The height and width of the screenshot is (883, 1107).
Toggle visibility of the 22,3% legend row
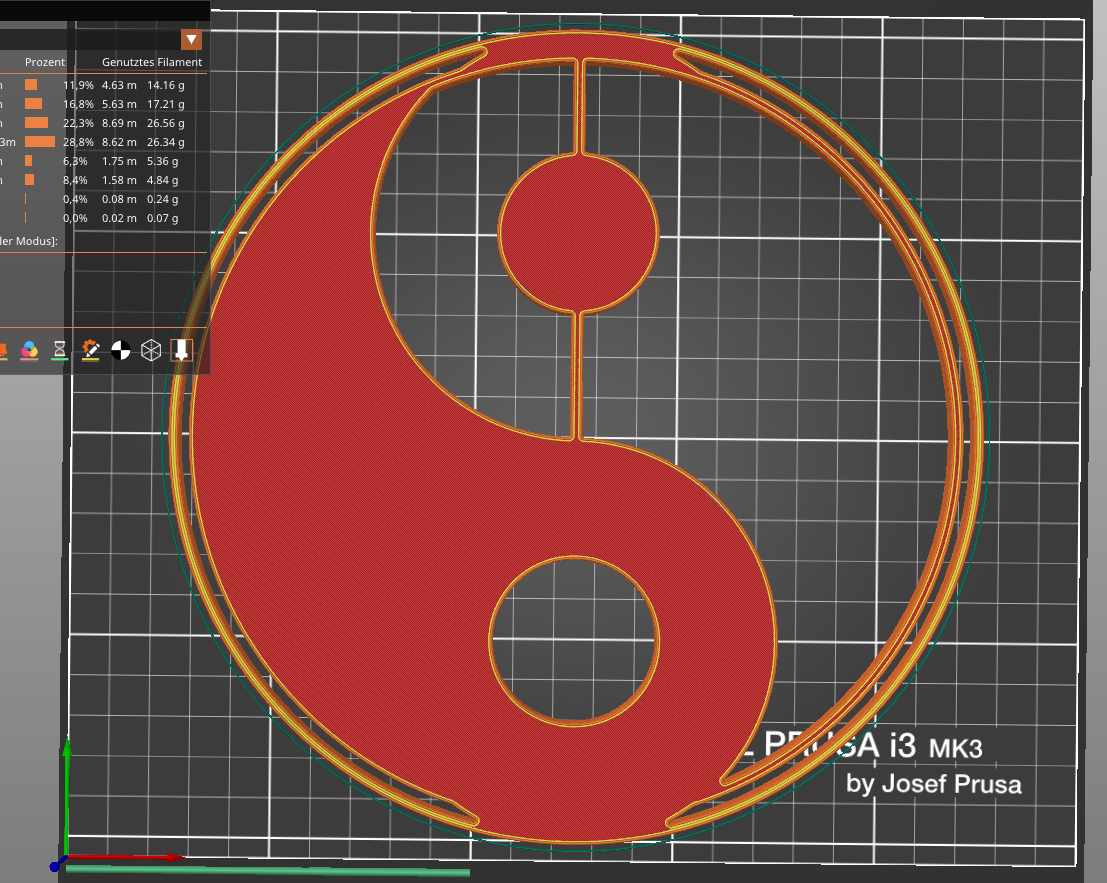pyautogui.click(x=103, y=123)
